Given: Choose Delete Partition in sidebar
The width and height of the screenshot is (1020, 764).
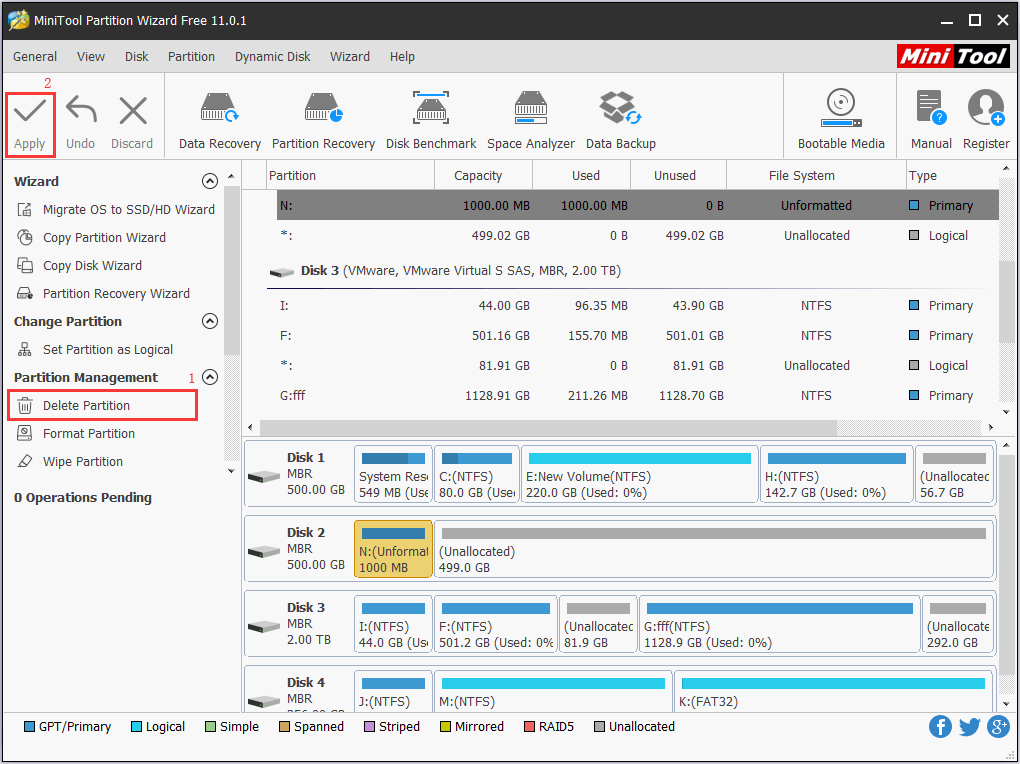Looking at the screenshot, I should 102,405.
